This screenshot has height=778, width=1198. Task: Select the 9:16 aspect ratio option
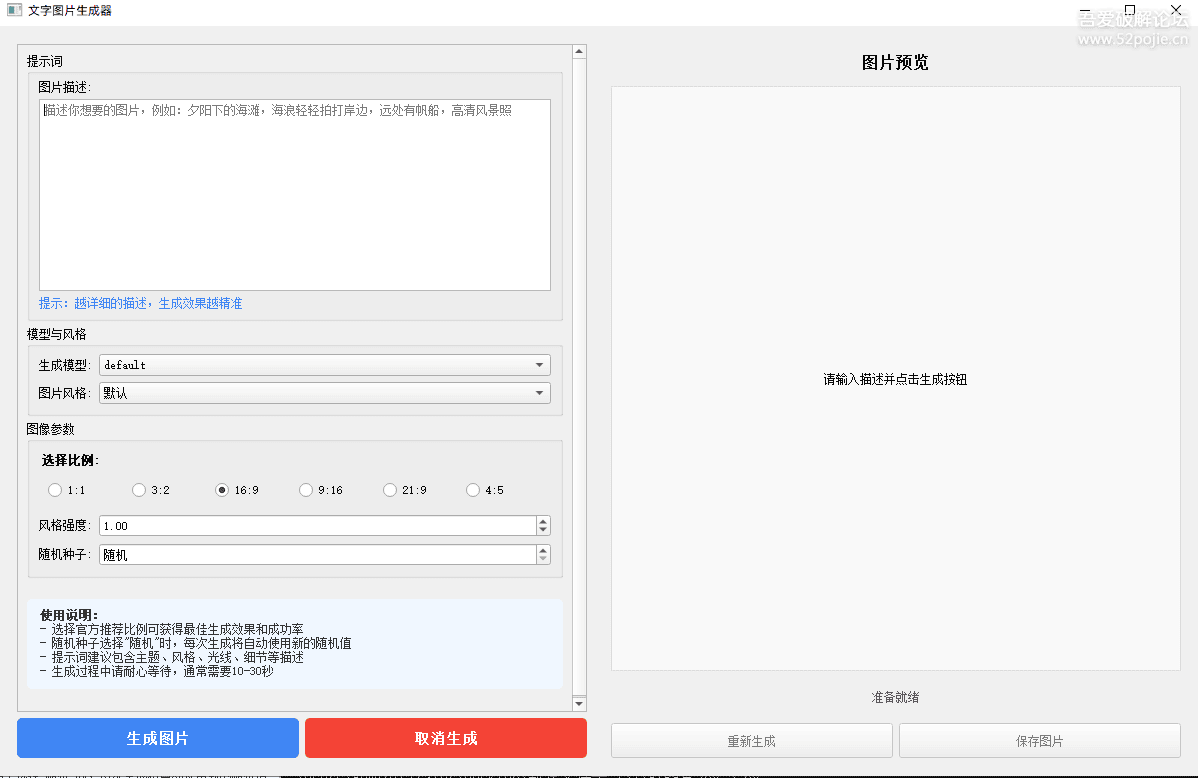(305, 490)
